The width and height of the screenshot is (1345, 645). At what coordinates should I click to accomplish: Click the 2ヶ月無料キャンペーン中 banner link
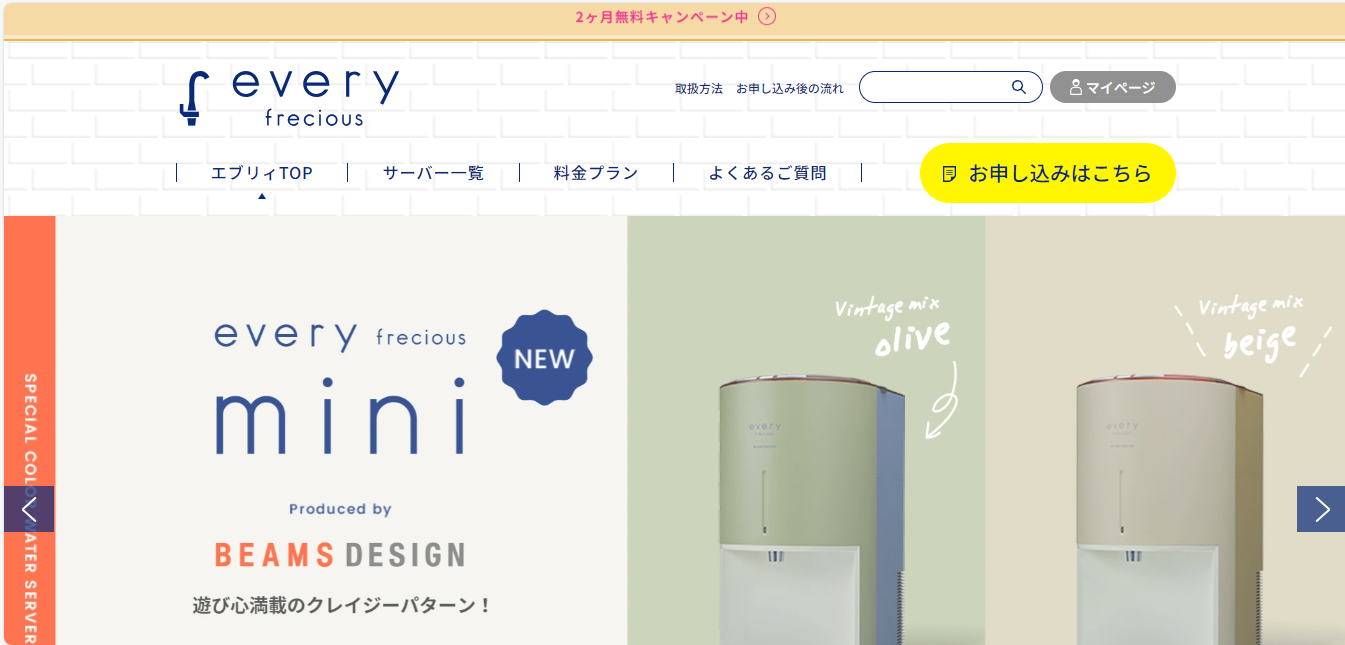(662, 16)
